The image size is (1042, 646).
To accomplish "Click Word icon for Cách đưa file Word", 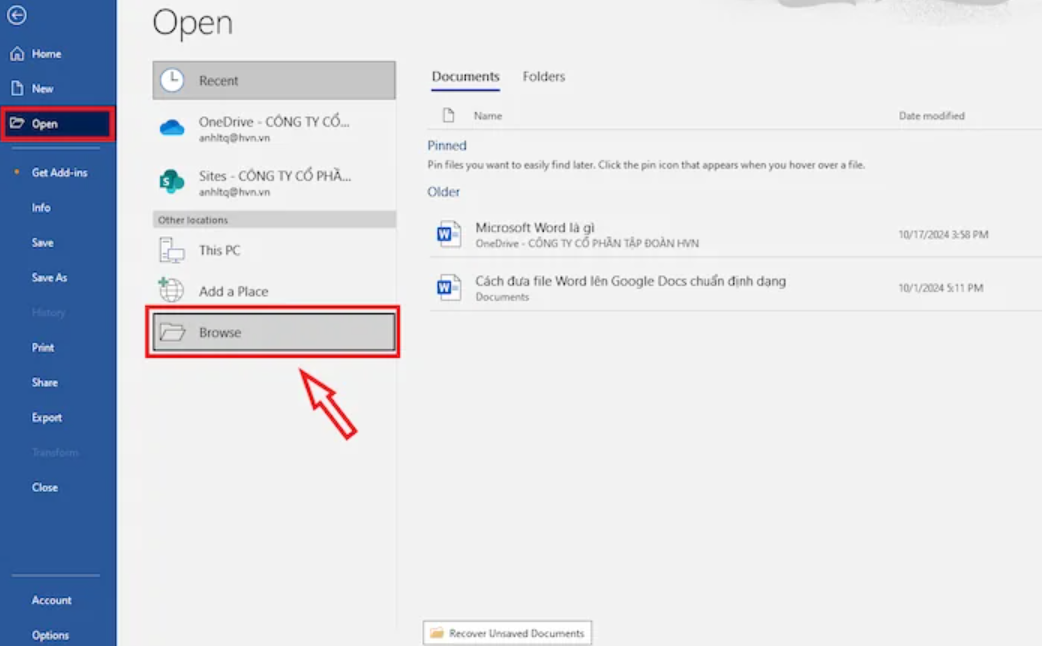I will [449, 288].
